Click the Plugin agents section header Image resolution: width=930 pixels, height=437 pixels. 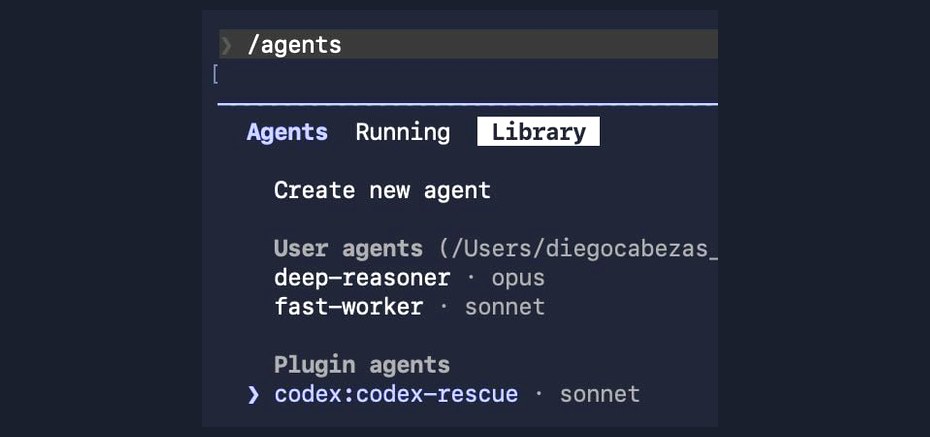(x=362, y=365)
